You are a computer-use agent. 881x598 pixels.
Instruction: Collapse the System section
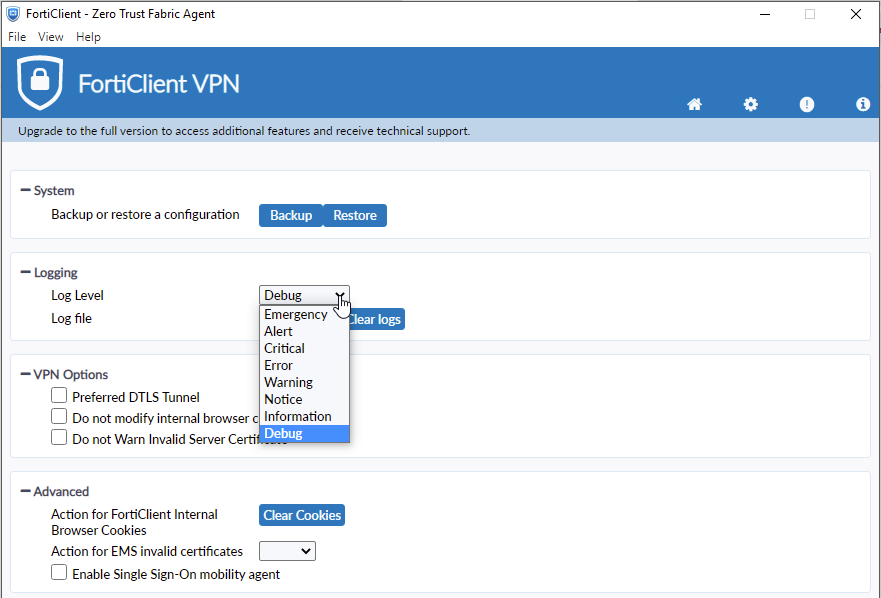click(25, 191)
